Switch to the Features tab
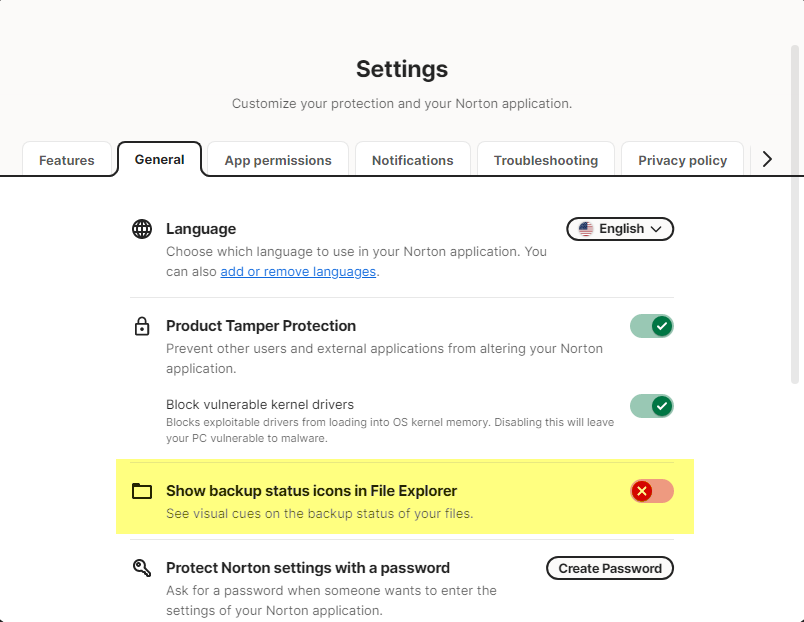The height and width of the screenshot is (622, 804). (67, 160)
